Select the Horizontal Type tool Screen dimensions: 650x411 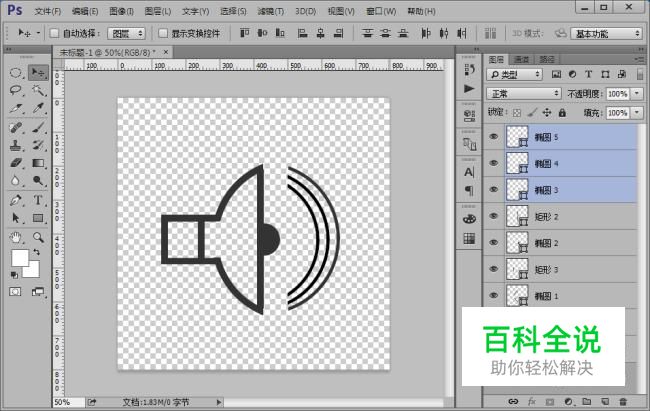(38, 200)
